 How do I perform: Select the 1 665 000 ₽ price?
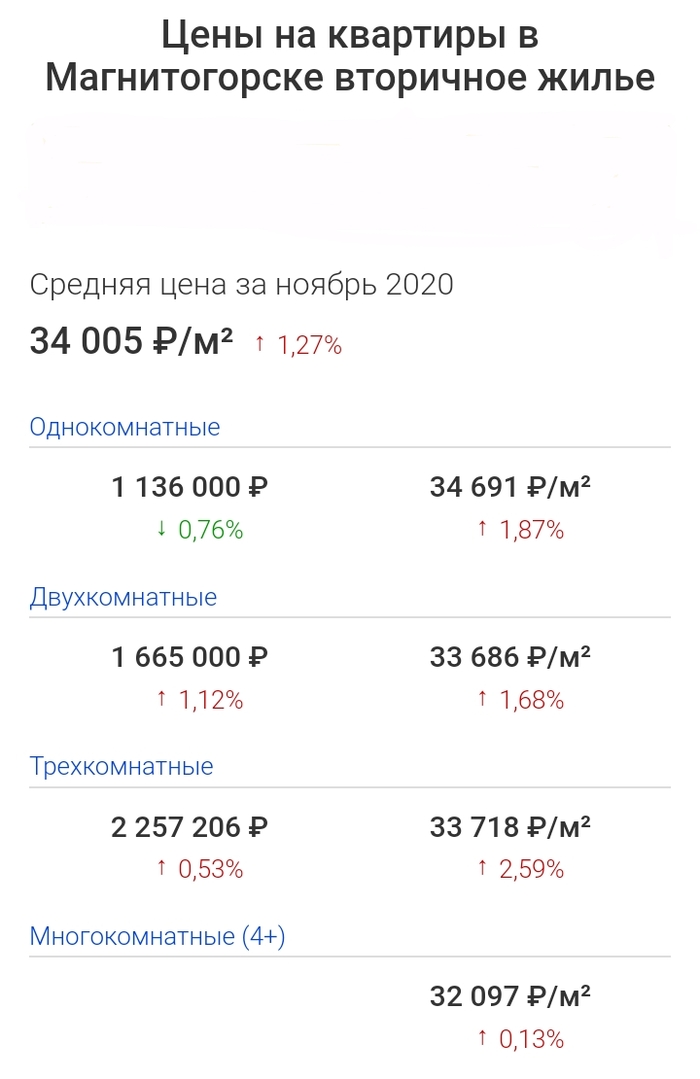point(190,658)
